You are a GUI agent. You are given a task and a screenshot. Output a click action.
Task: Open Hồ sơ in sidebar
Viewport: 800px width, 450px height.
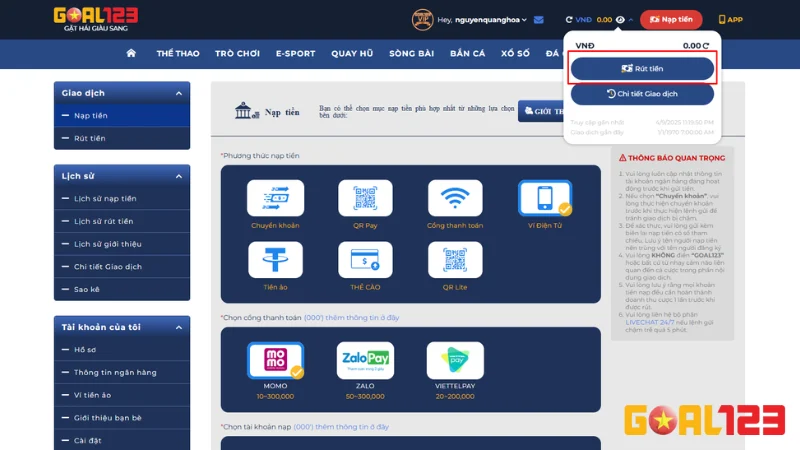point(122,349)
